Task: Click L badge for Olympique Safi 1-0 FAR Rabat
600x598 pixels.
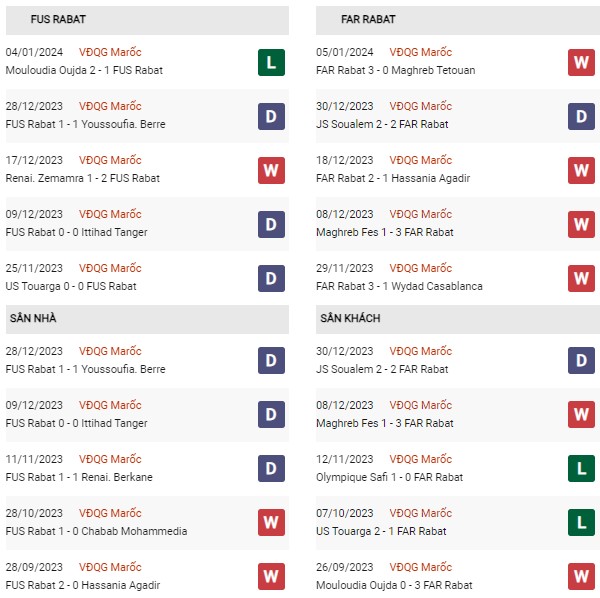Action: click(582, 469)
